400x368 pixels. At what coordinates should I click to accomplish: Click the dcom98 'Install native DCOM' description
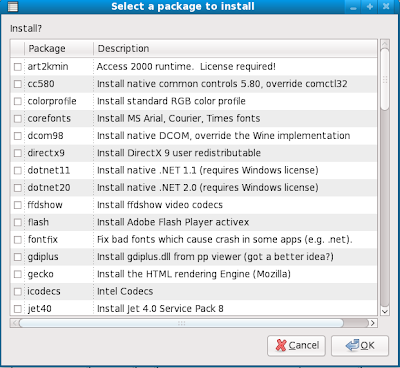click(224, 136)
